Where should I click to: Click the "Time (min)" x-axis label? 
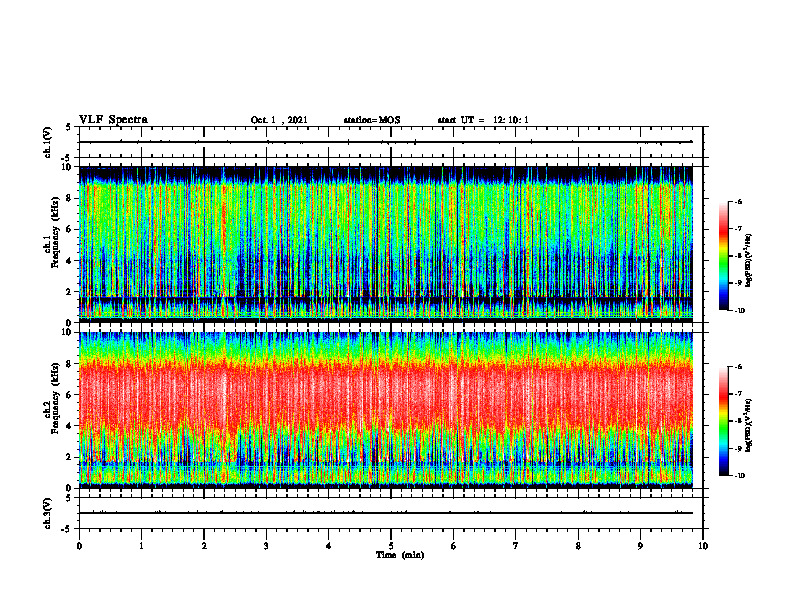(400, 555)
